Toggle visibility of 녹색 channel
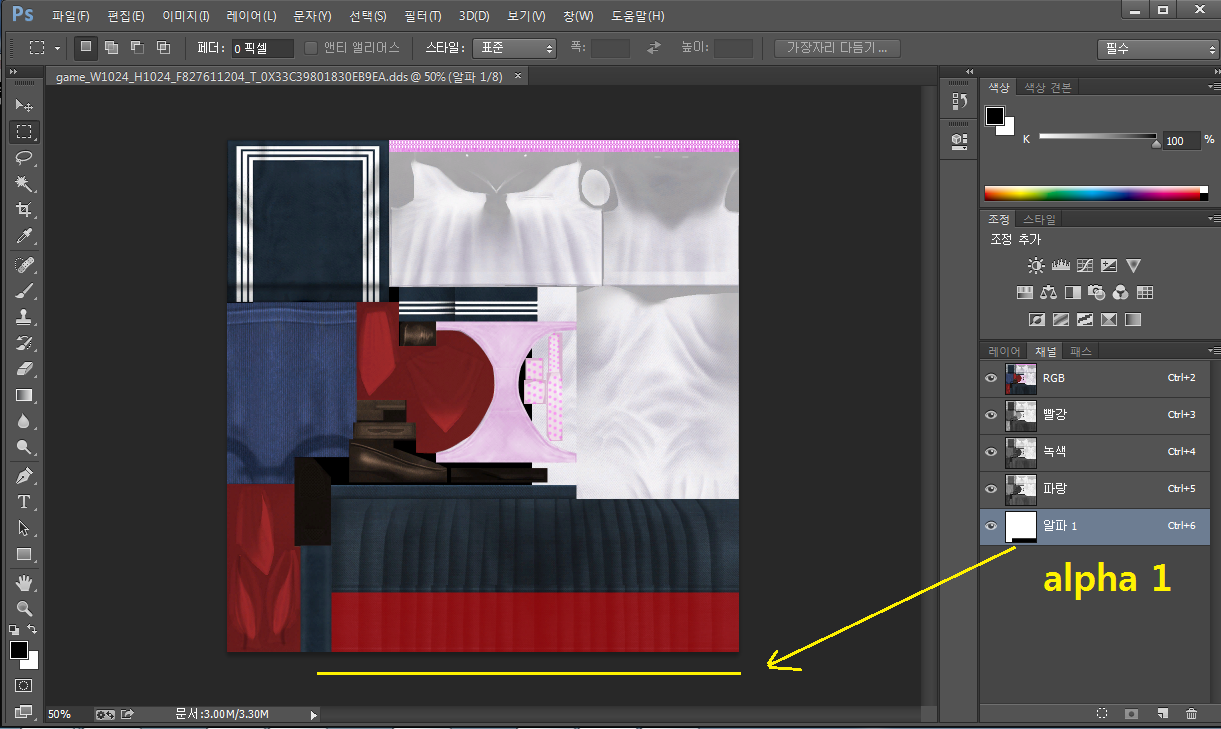The image size is (1221, 729). [x=991, y=452]
